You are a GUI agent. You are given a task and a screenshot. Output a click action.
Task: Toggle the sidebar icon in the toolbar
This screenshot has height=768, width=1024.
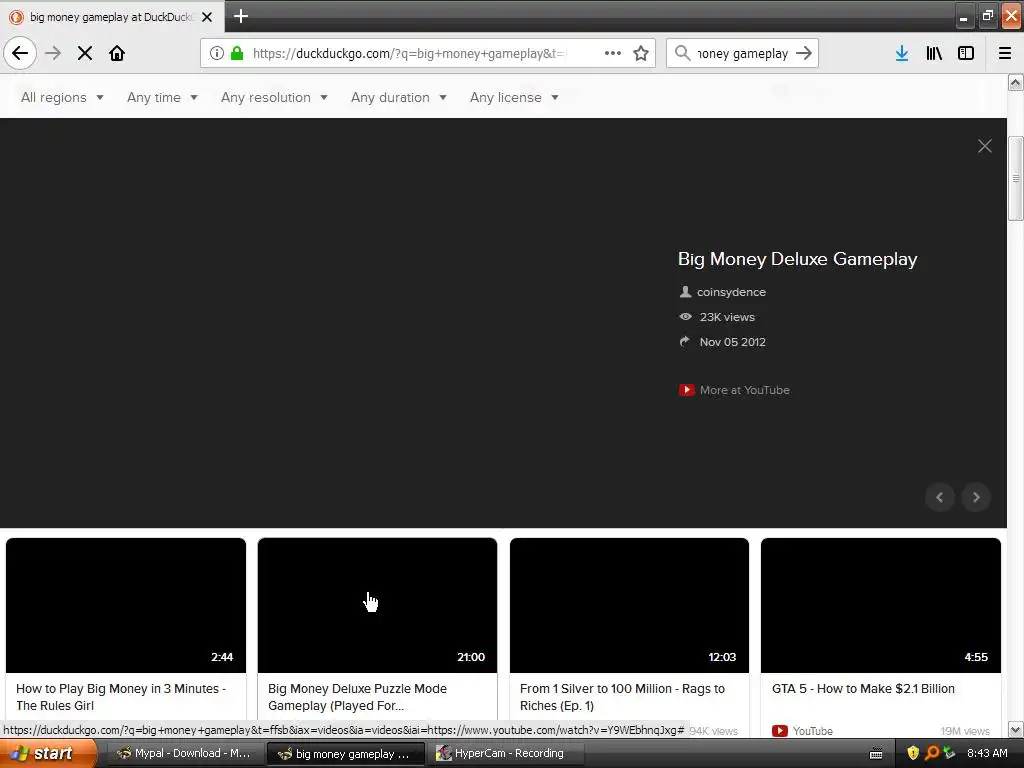click(966, 53)
